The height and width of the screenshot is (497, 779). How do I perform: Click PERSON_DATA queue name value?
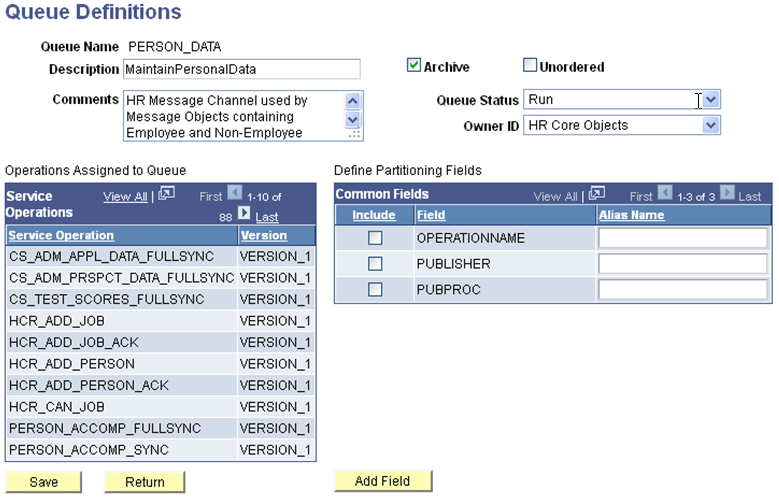tap(175, 47)
